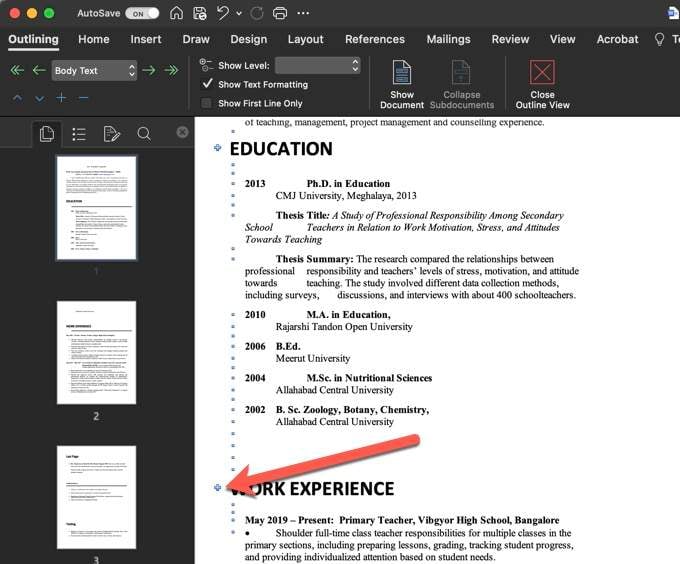Enable Show First Line Only

pyautogui.click(x=207, y=103)
